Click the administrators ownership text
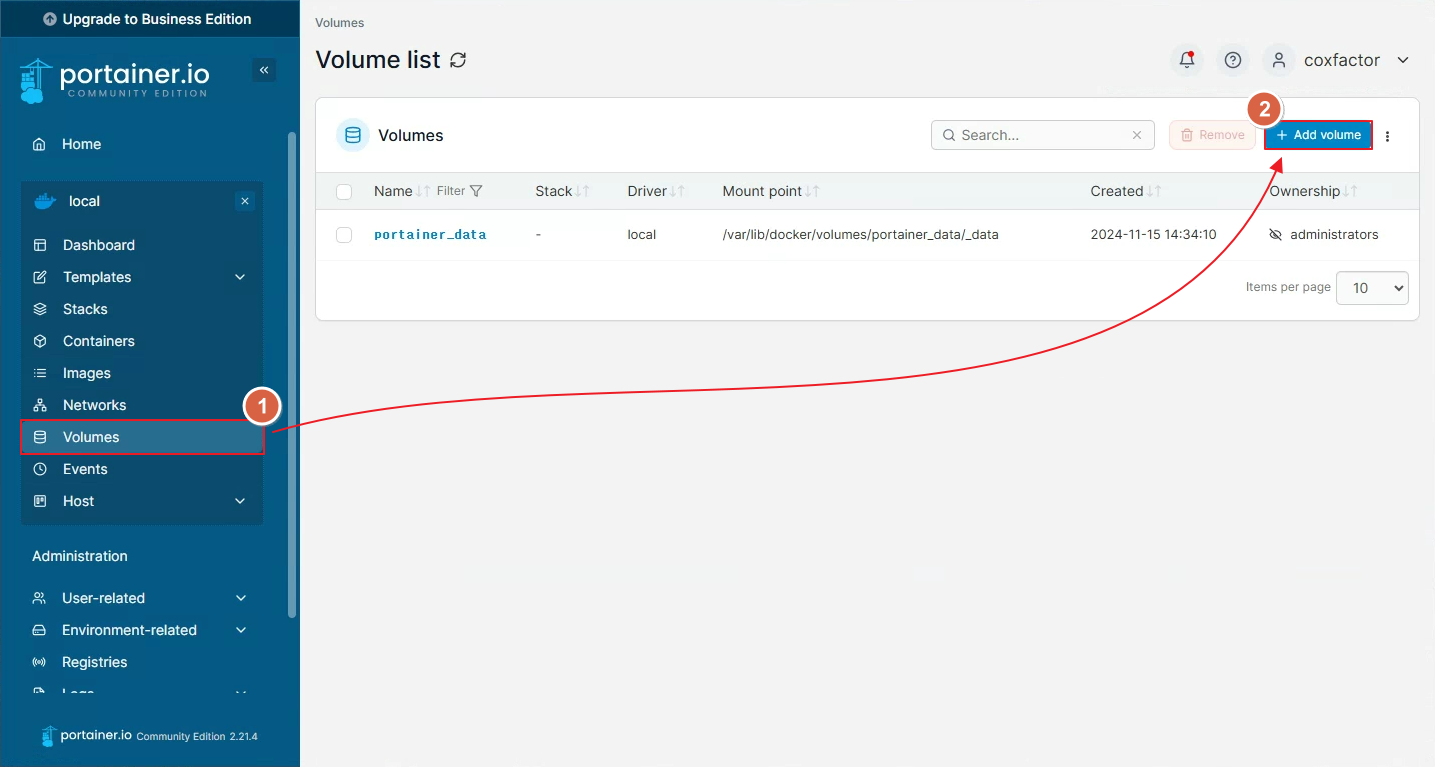This screenshot has width=1435, height=767. [x=1334, y=235]
